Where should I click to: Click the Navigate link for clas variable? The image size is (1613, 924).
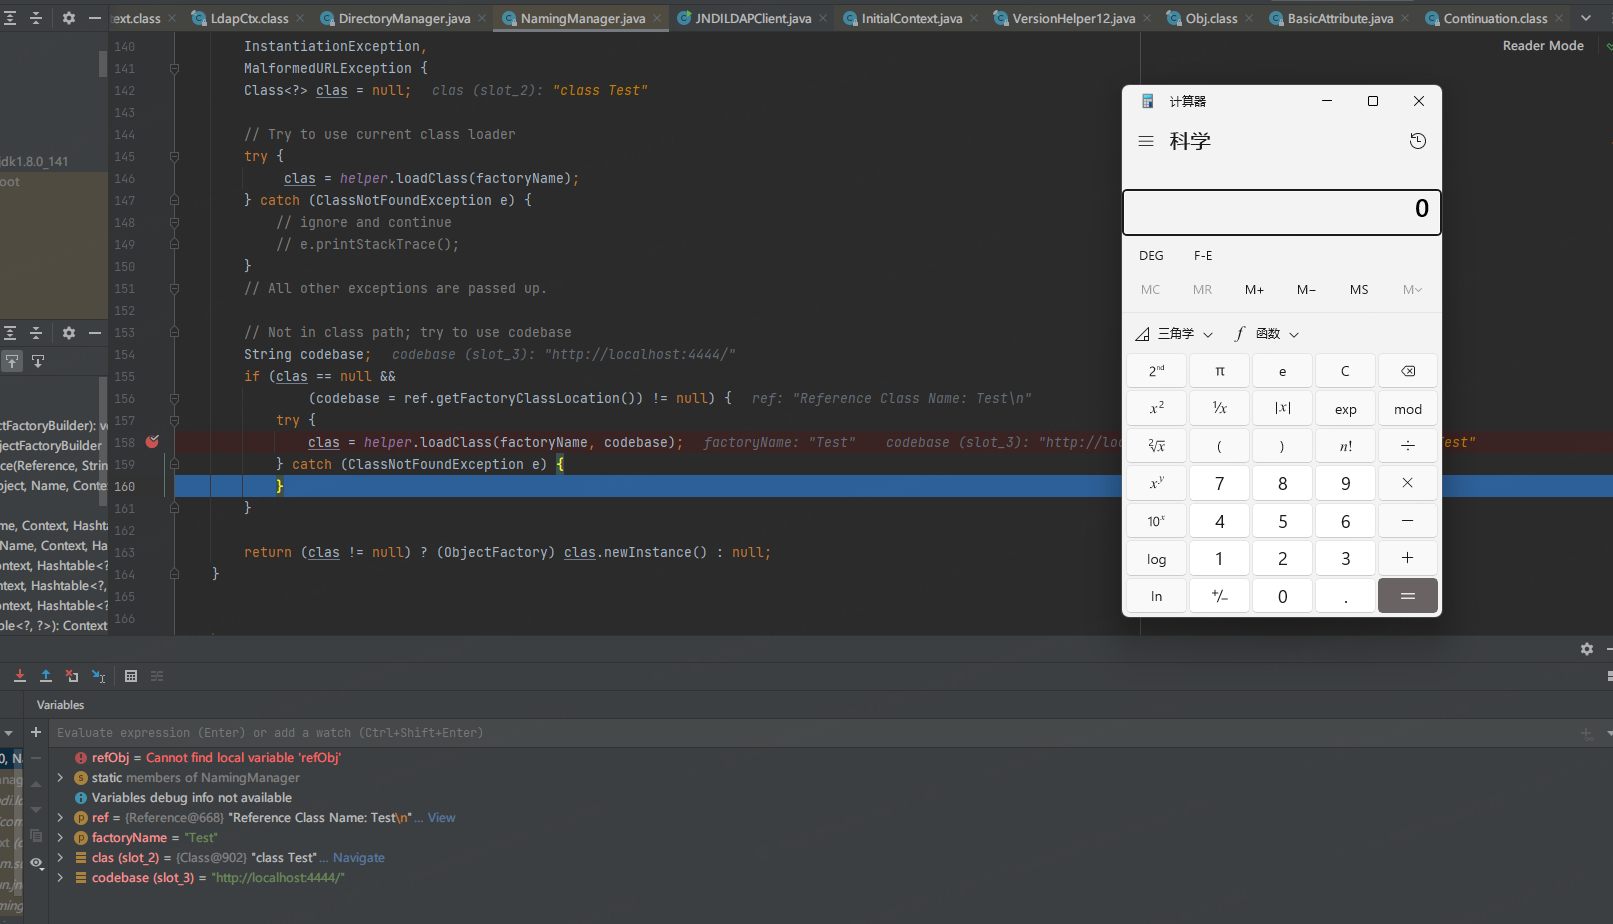359,857
